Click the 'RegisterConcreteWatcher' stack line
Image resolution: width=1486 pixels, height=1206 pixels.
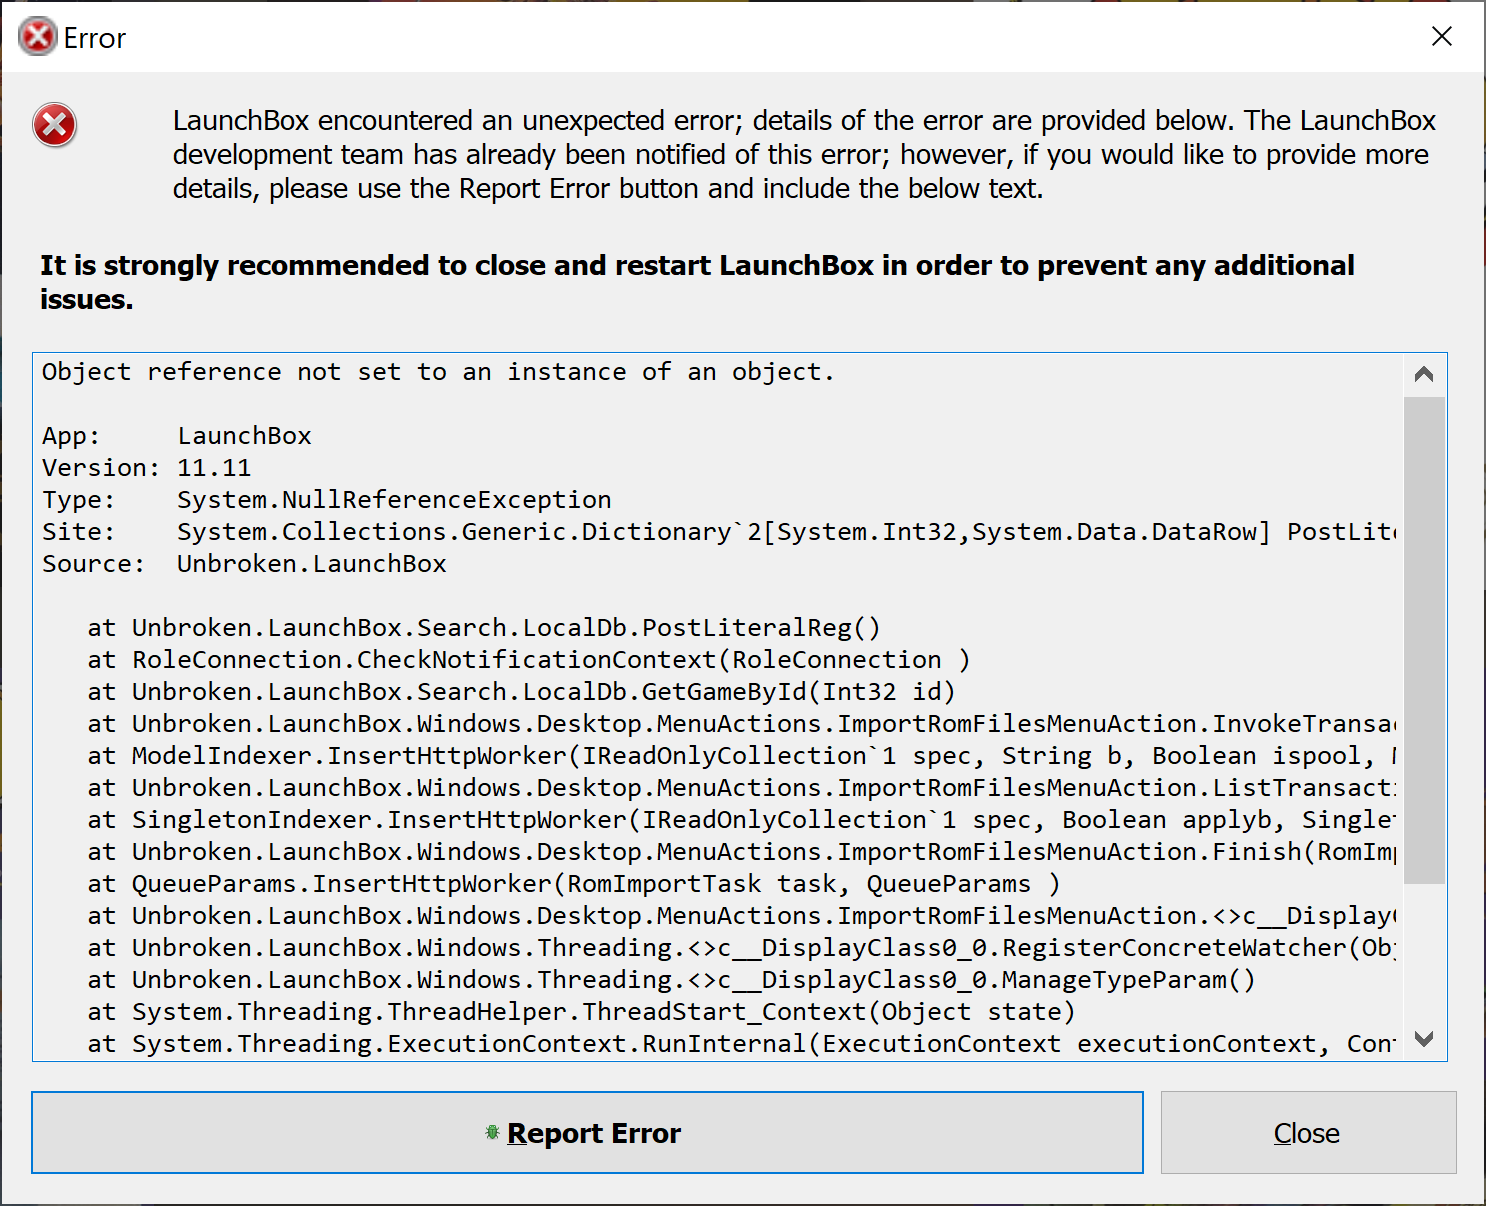coord(742,948)
